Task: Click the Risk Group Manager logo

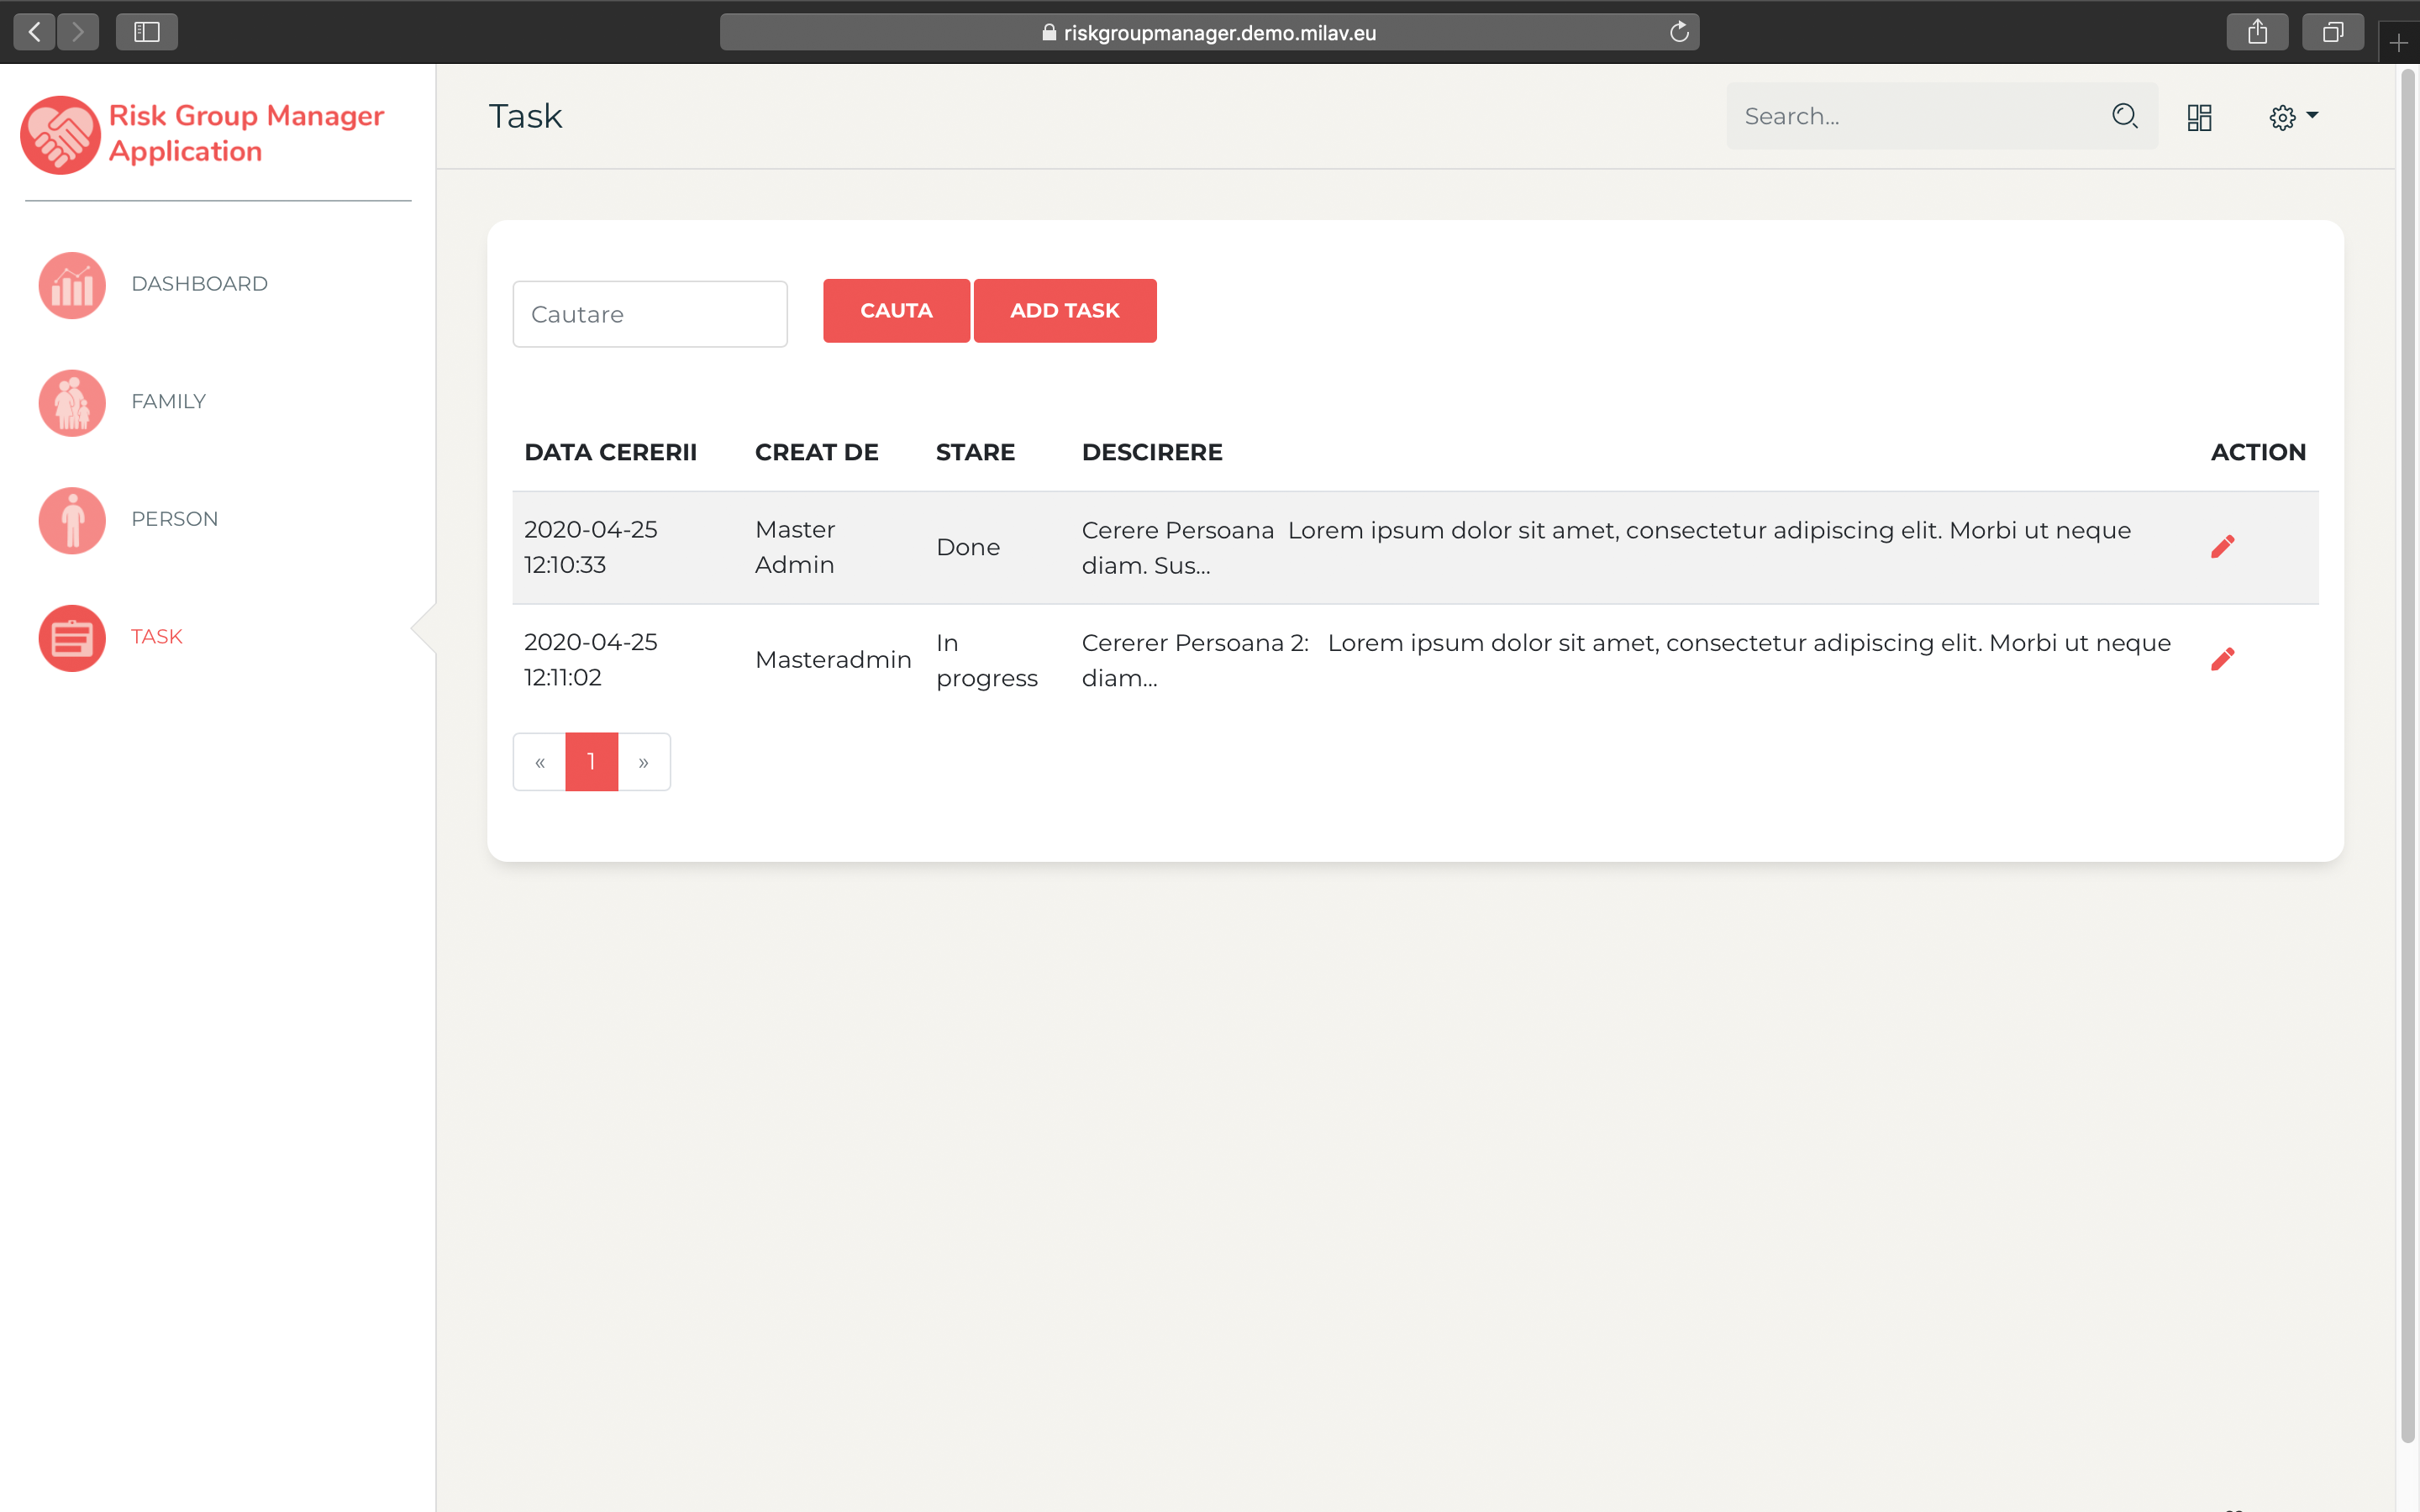Action: [60, 135]
